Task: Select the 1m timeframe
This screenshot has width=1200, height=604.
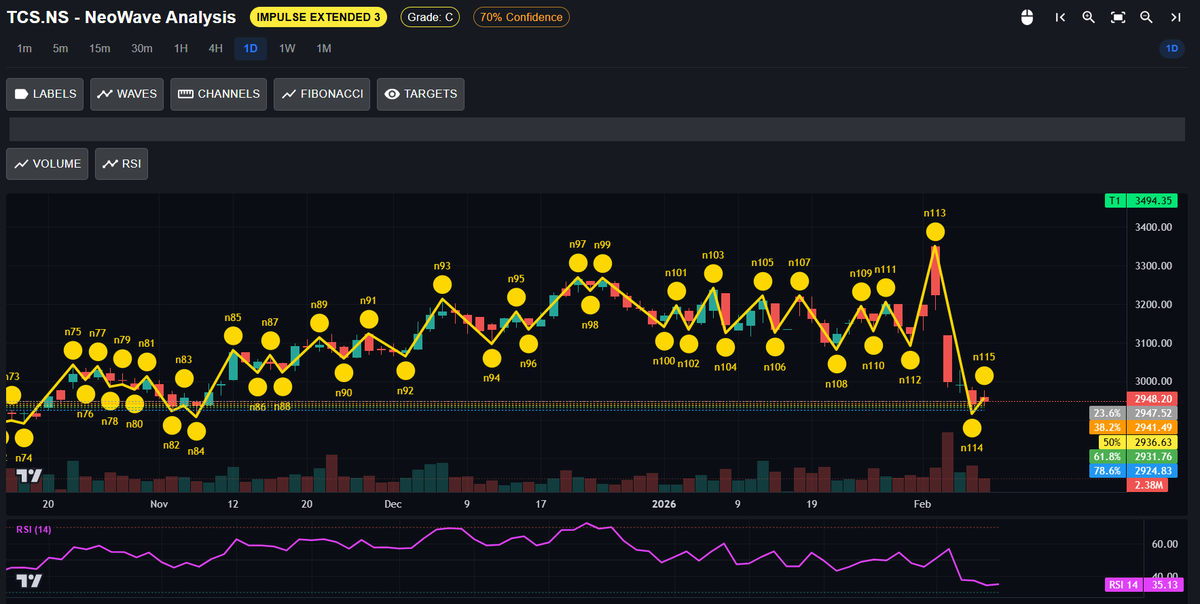Action: point(25,48)
